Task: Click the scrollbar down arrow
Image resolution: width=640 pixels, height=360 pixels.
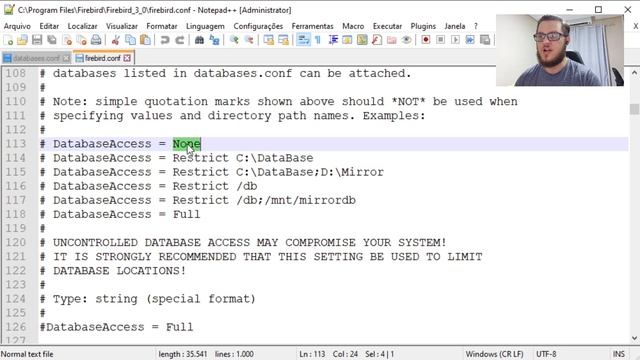Action: pyautogui.click(x=634, y=338)
